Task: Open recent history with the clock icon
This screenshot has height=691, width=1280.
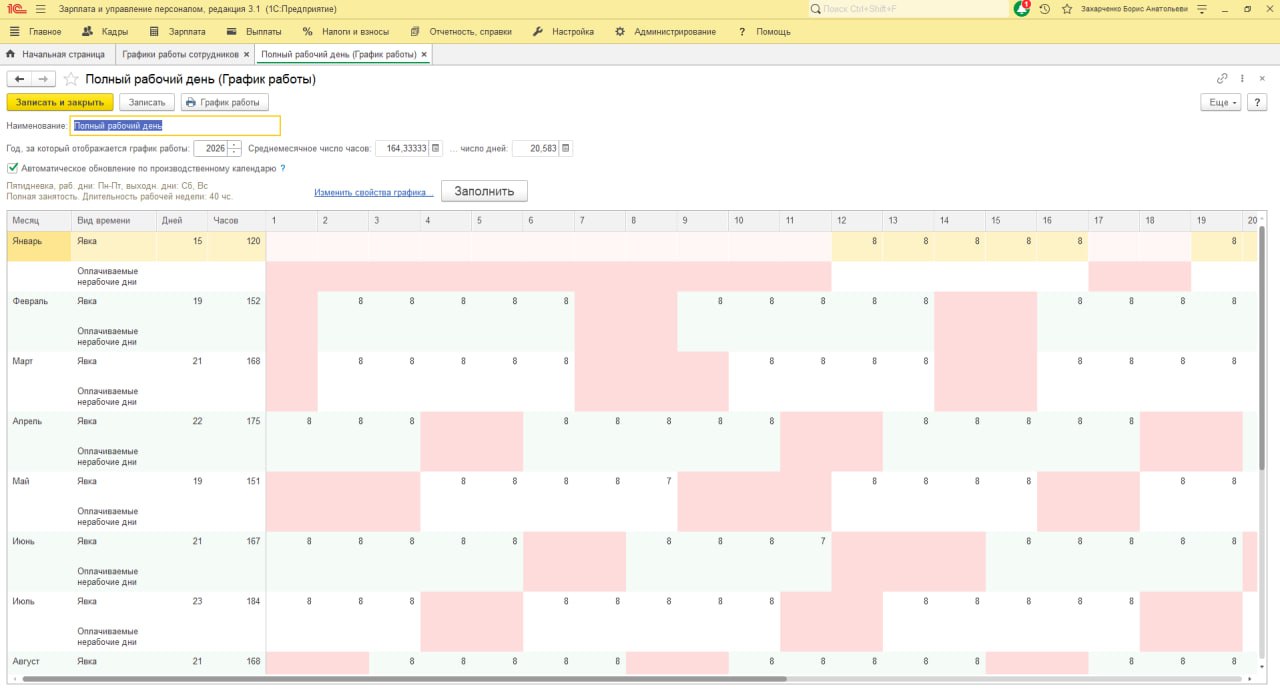Action: tap(1042, 9)
